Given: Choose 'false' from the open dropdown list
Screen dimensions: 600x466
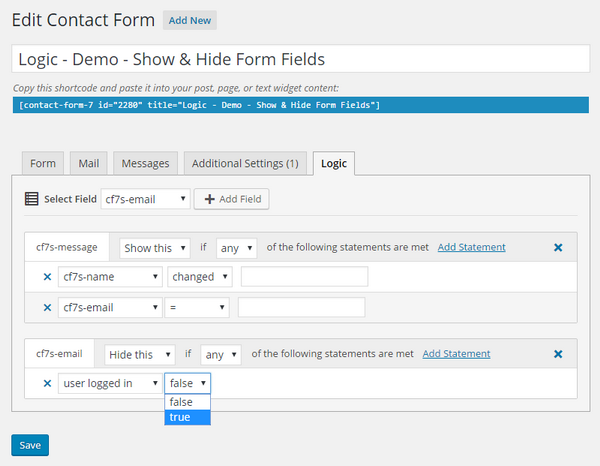Looking at the screenshot, I should pyautogui.click(x=187, y=402).
